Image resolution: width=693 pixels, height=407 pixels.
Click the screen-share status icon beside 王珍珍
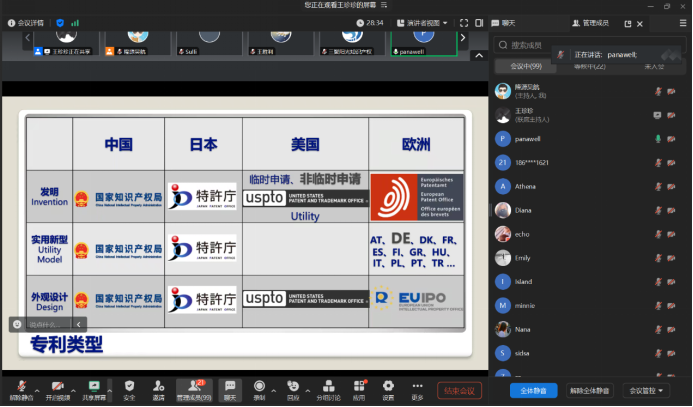click(x=657, y=115)
